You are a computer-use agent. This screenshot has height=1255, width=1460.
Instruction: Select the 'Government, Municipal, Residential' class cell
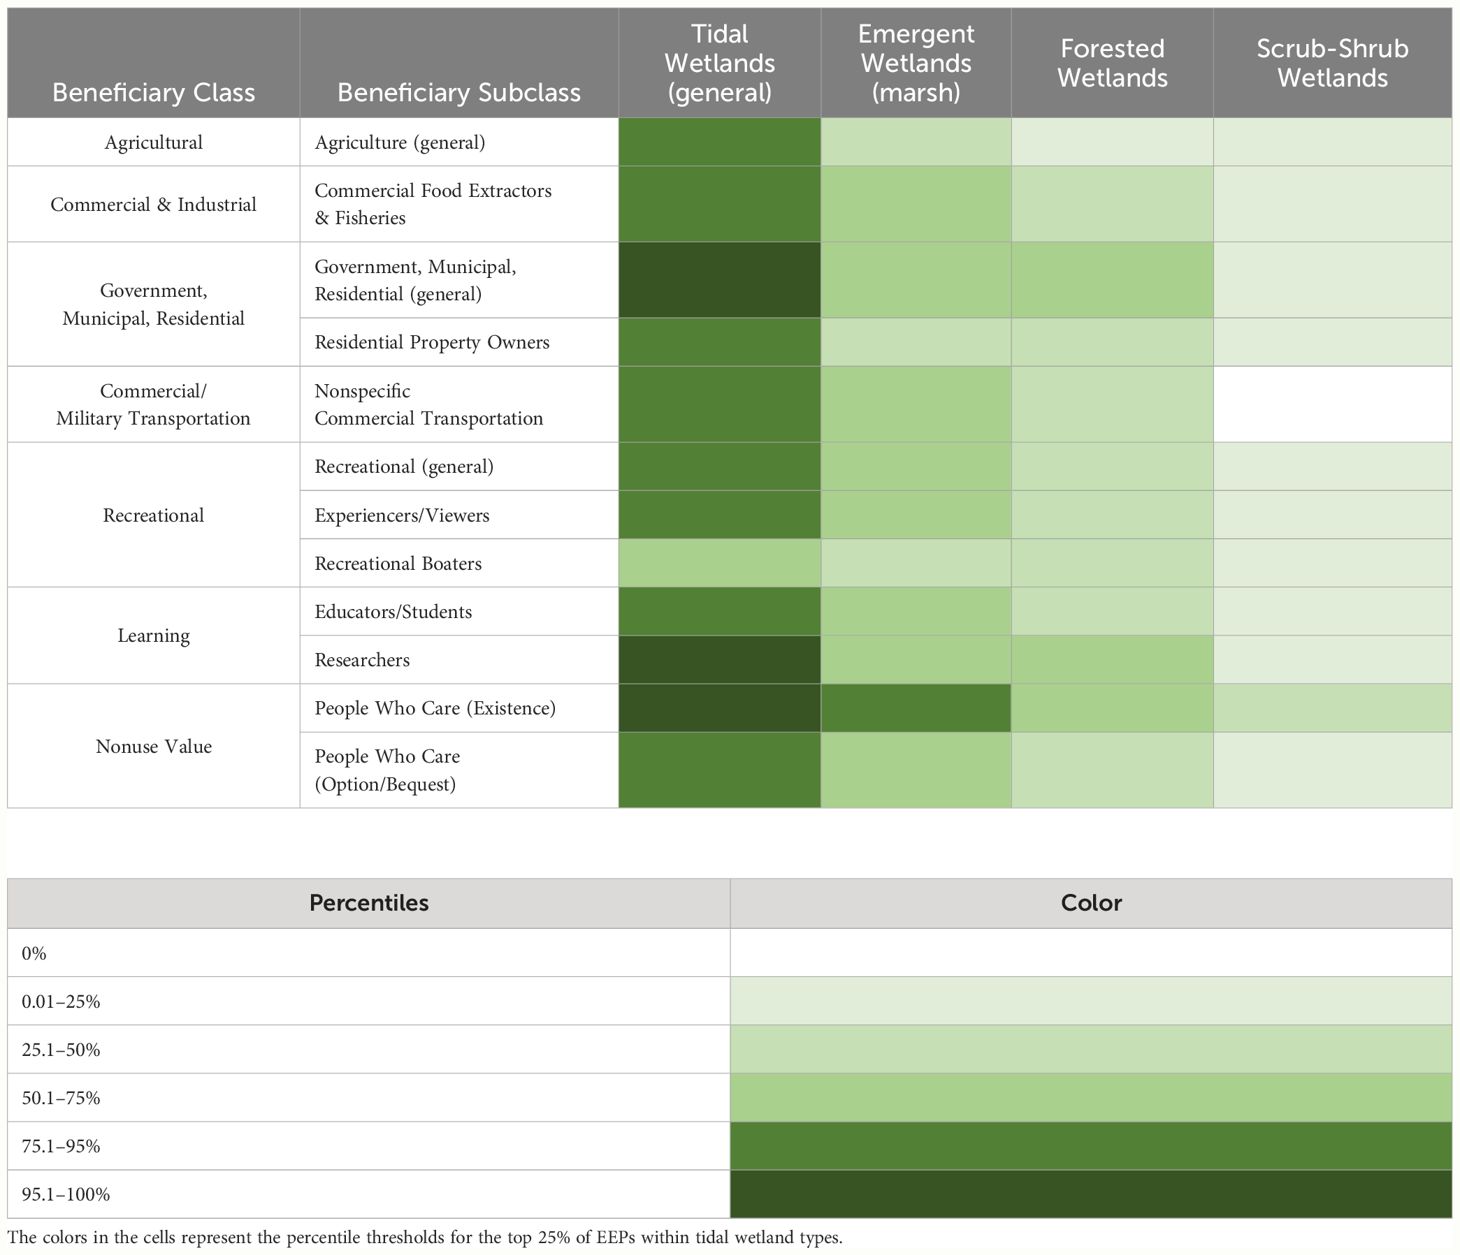(153, 304)
